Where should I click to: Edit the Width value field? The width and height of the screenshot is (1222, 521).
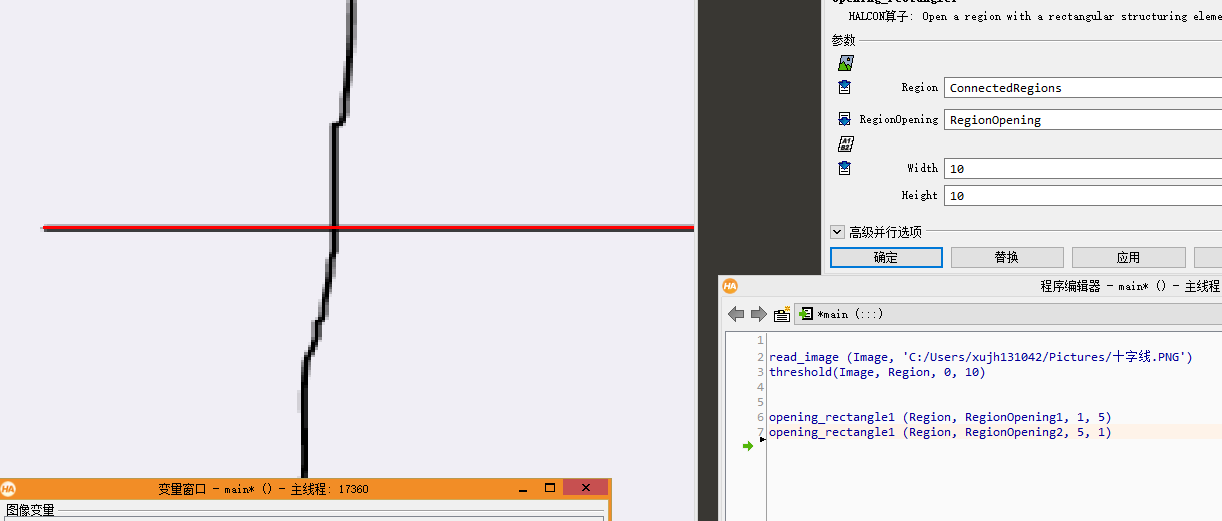point(1083,168)
